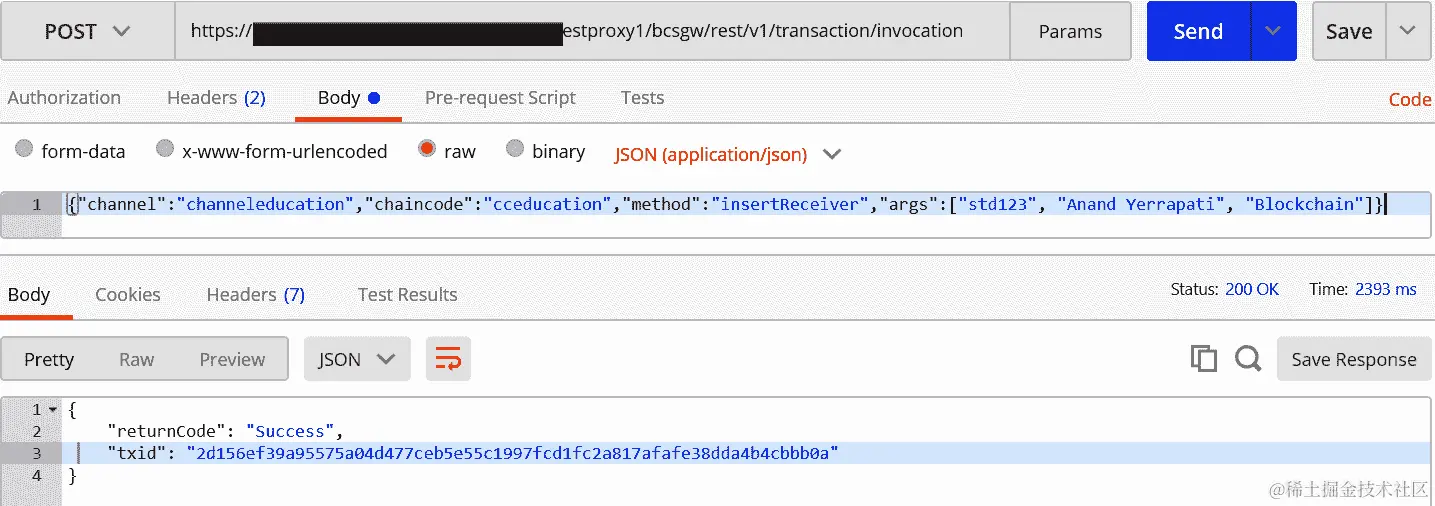The image size is (1435, 506).
Task: Click the "insertReceiver" method value in body
Action: coord(791,204)
